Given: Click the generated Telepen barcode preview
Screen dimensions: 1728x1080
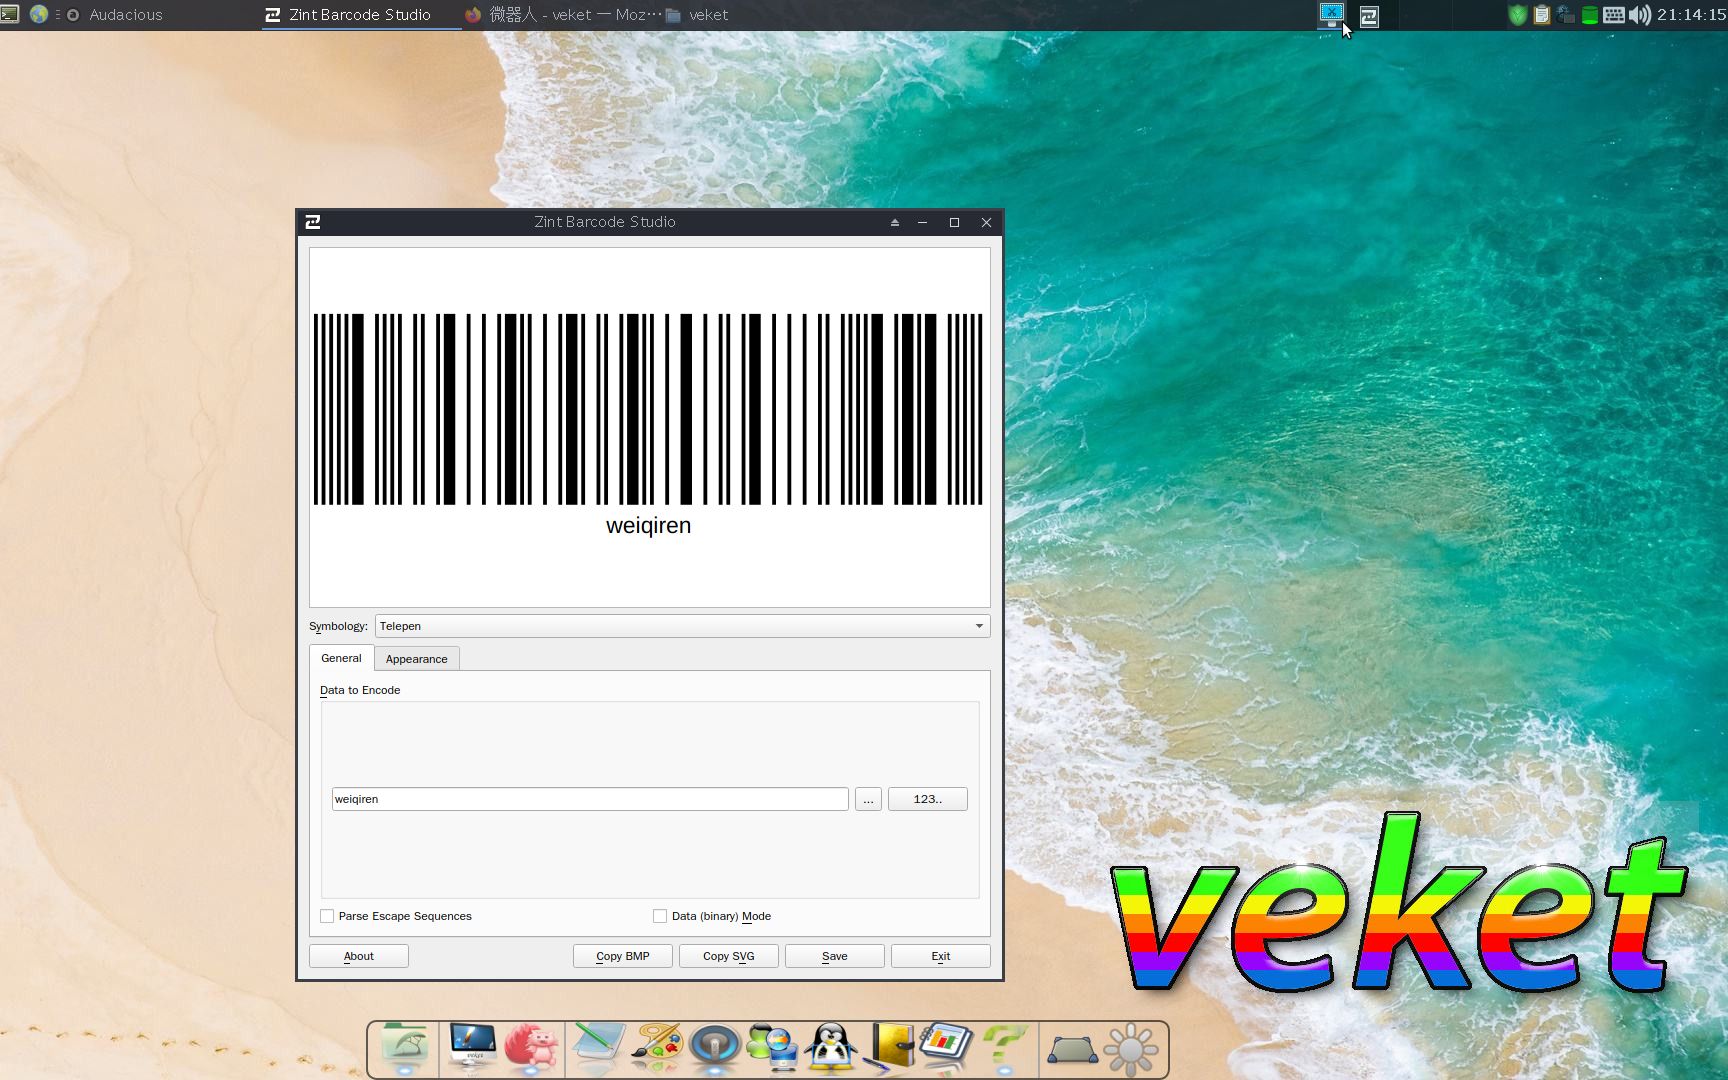Looking at the screenshot, I should 649,426.
